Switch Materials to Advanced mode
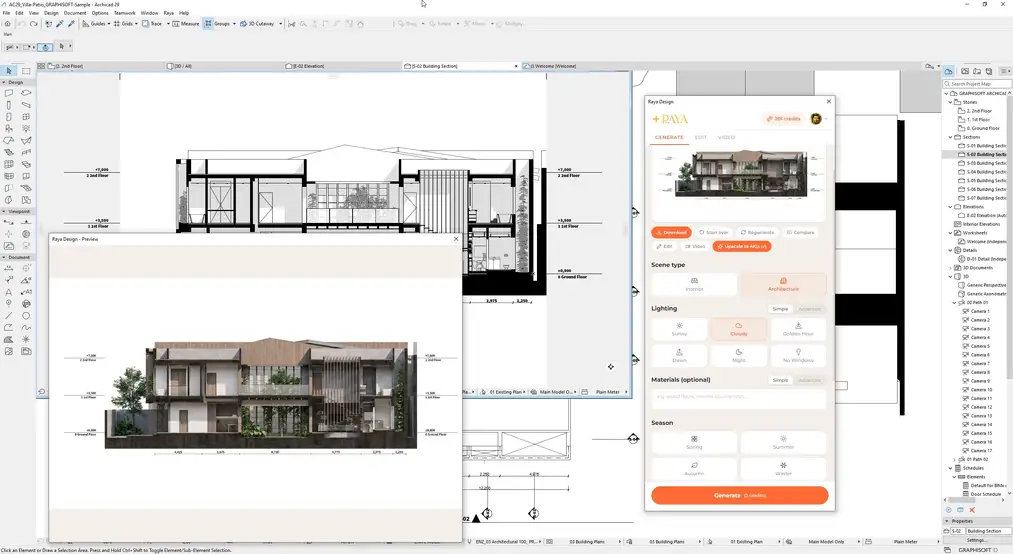This screenshot has width=1013, height=554. pyautogui.click(x=809, y=380)
